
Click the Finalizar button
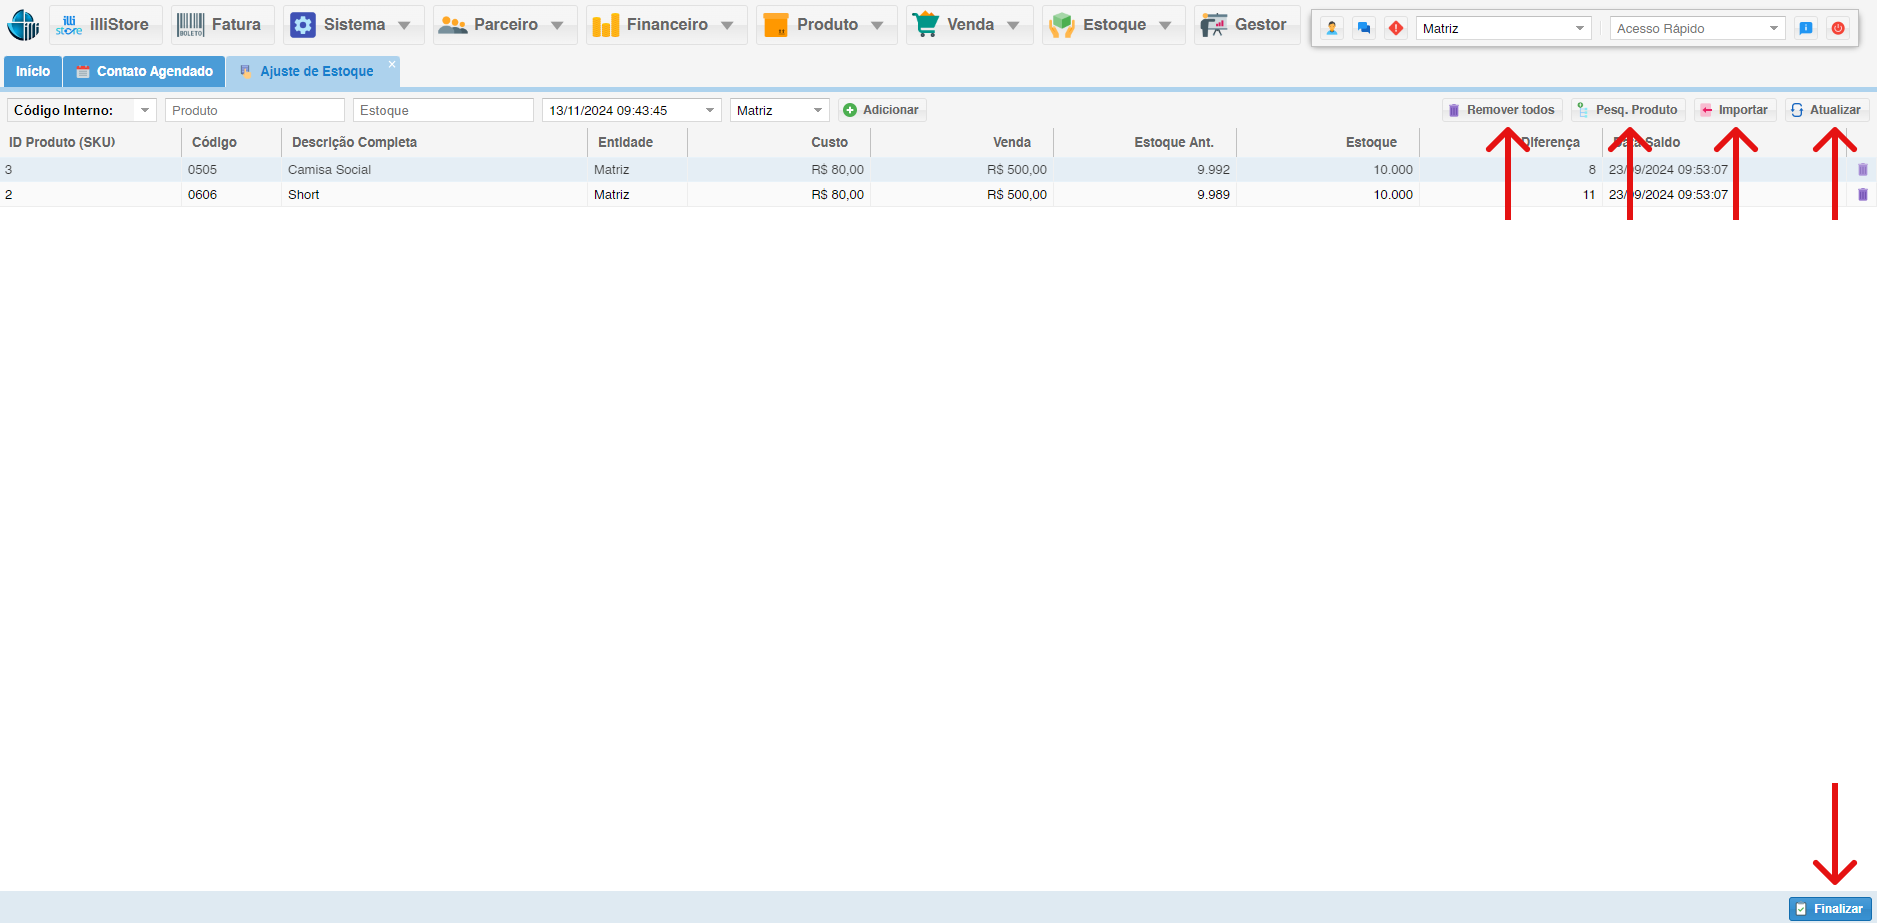[1829, 908]
